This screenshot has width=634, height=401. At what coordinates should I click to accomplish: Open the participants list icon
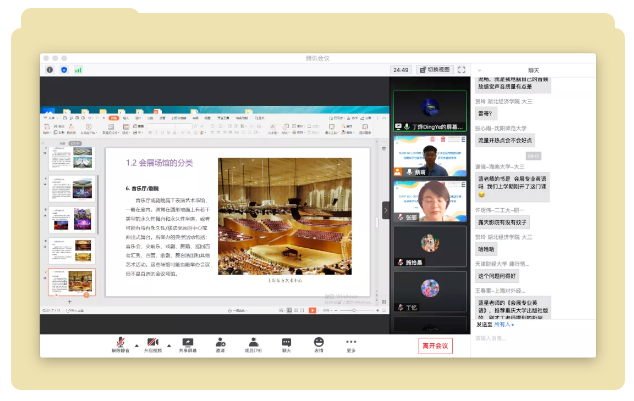tap(253, 342)
